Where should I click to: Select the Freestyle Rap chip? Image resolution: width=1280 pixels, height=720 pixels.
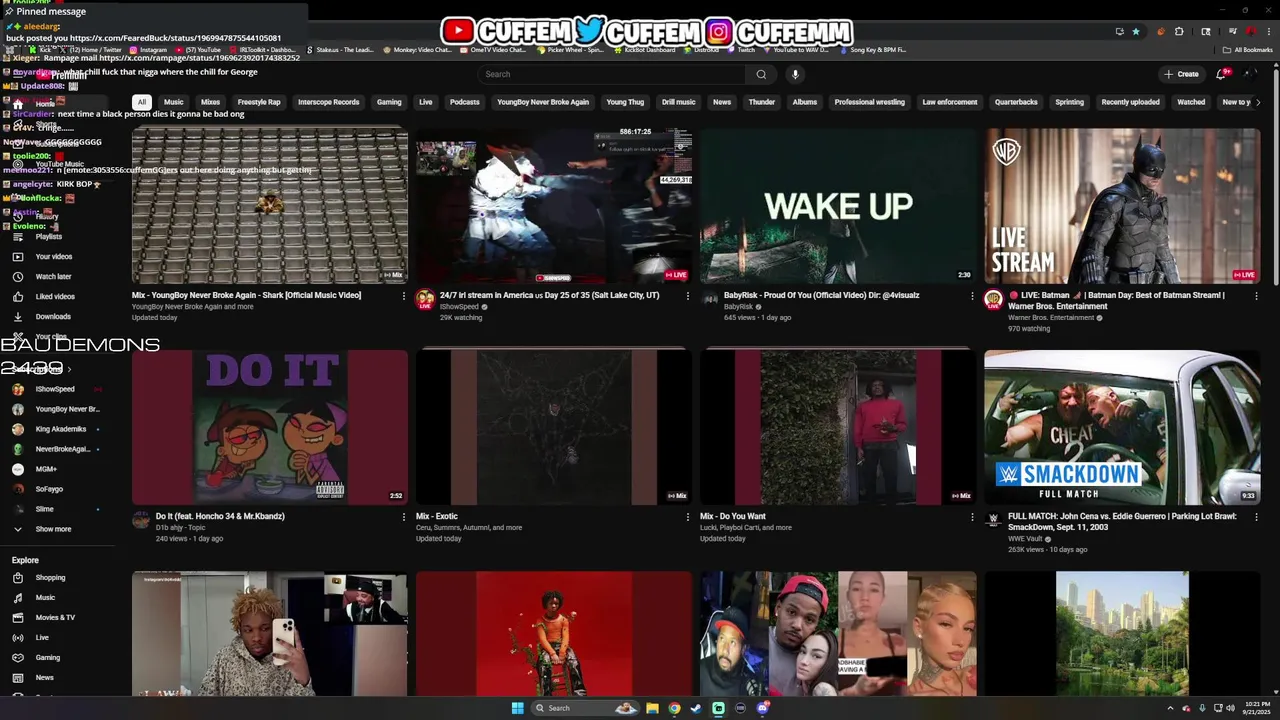(x=259, y=102)
